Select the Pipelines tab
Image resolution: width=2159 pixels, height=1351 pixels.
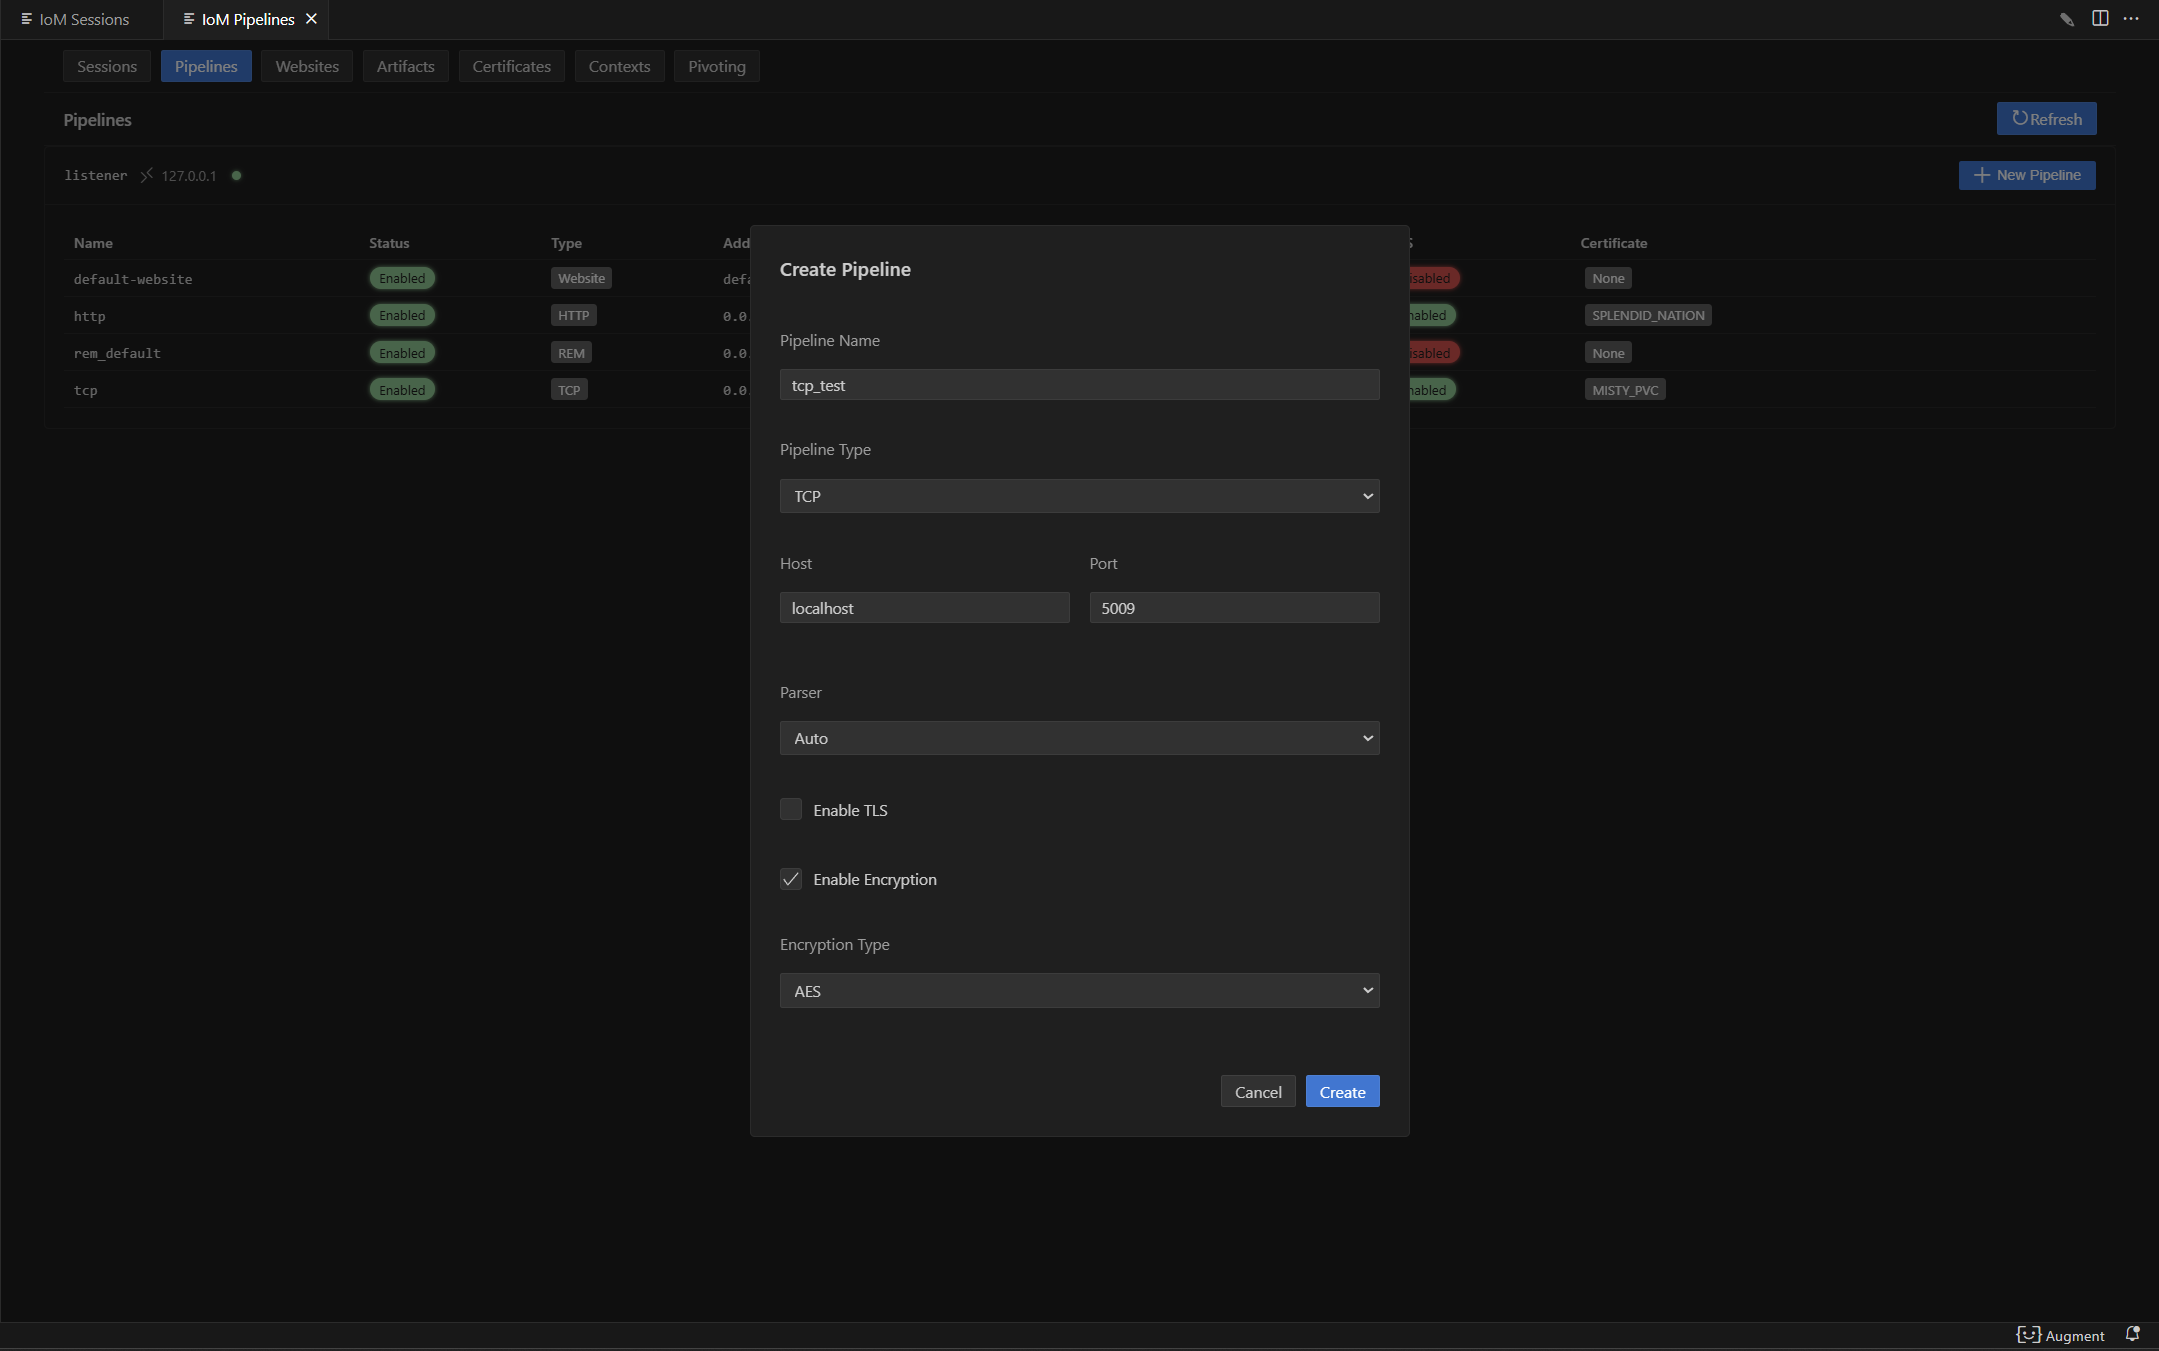206,66
